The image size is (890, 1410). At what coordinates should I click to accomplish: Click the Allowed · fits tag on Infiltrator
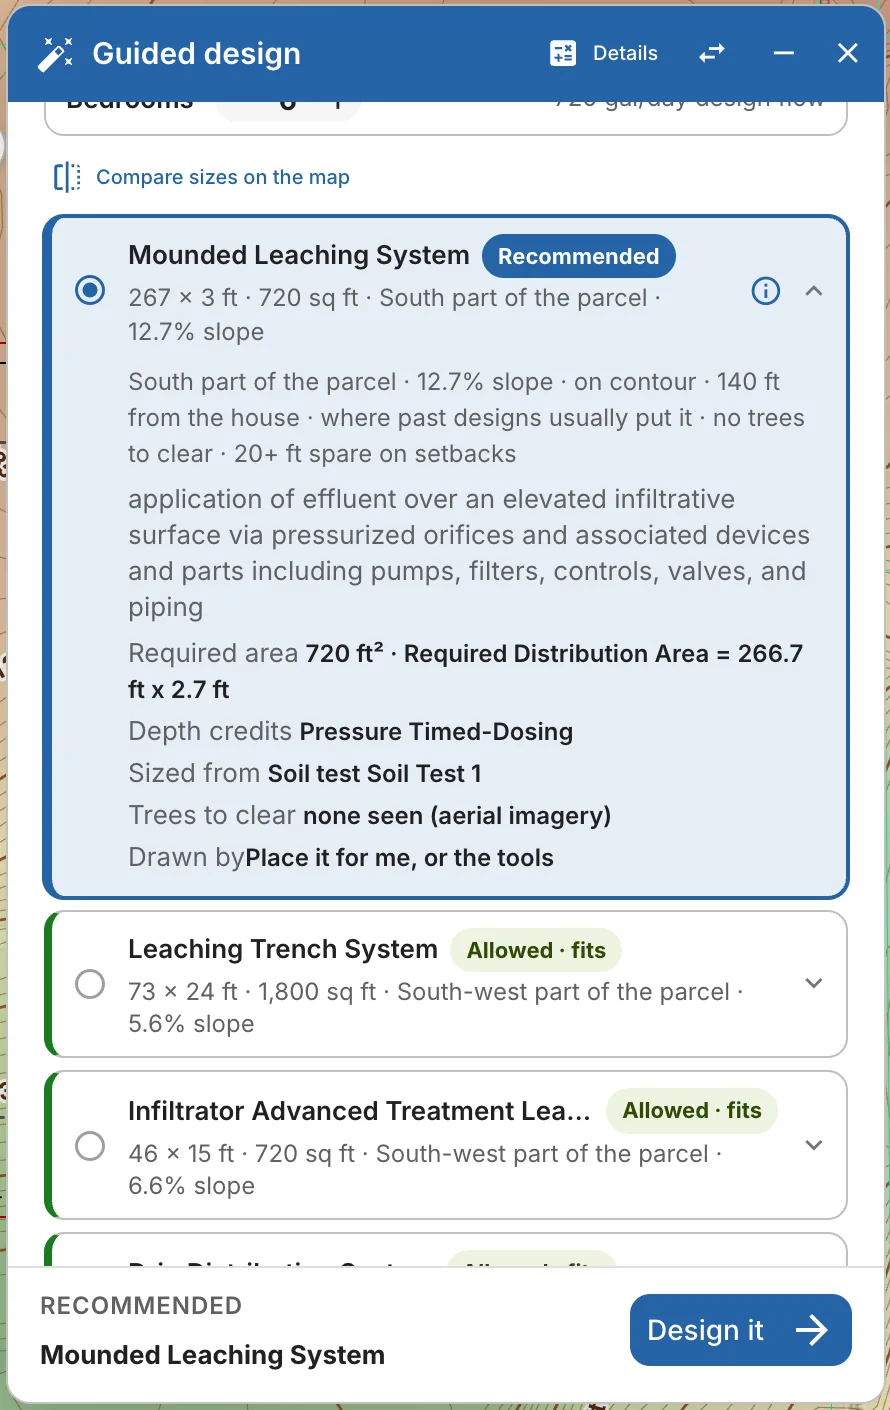(692, 1111)
